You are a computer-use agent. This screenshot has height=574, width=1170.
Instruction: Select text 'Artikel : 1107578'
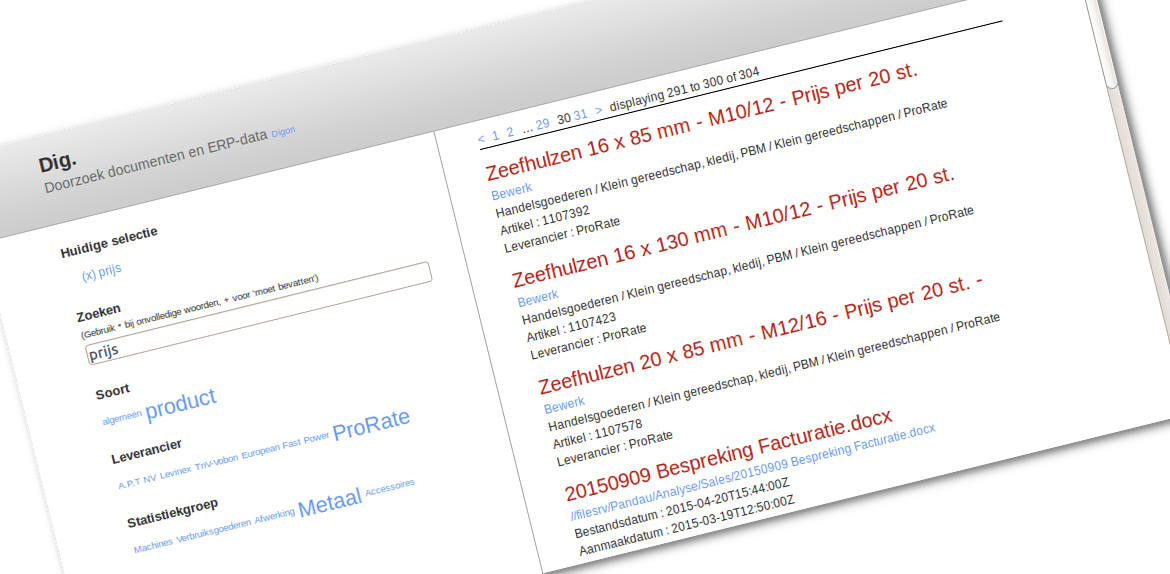coord(598,434)
